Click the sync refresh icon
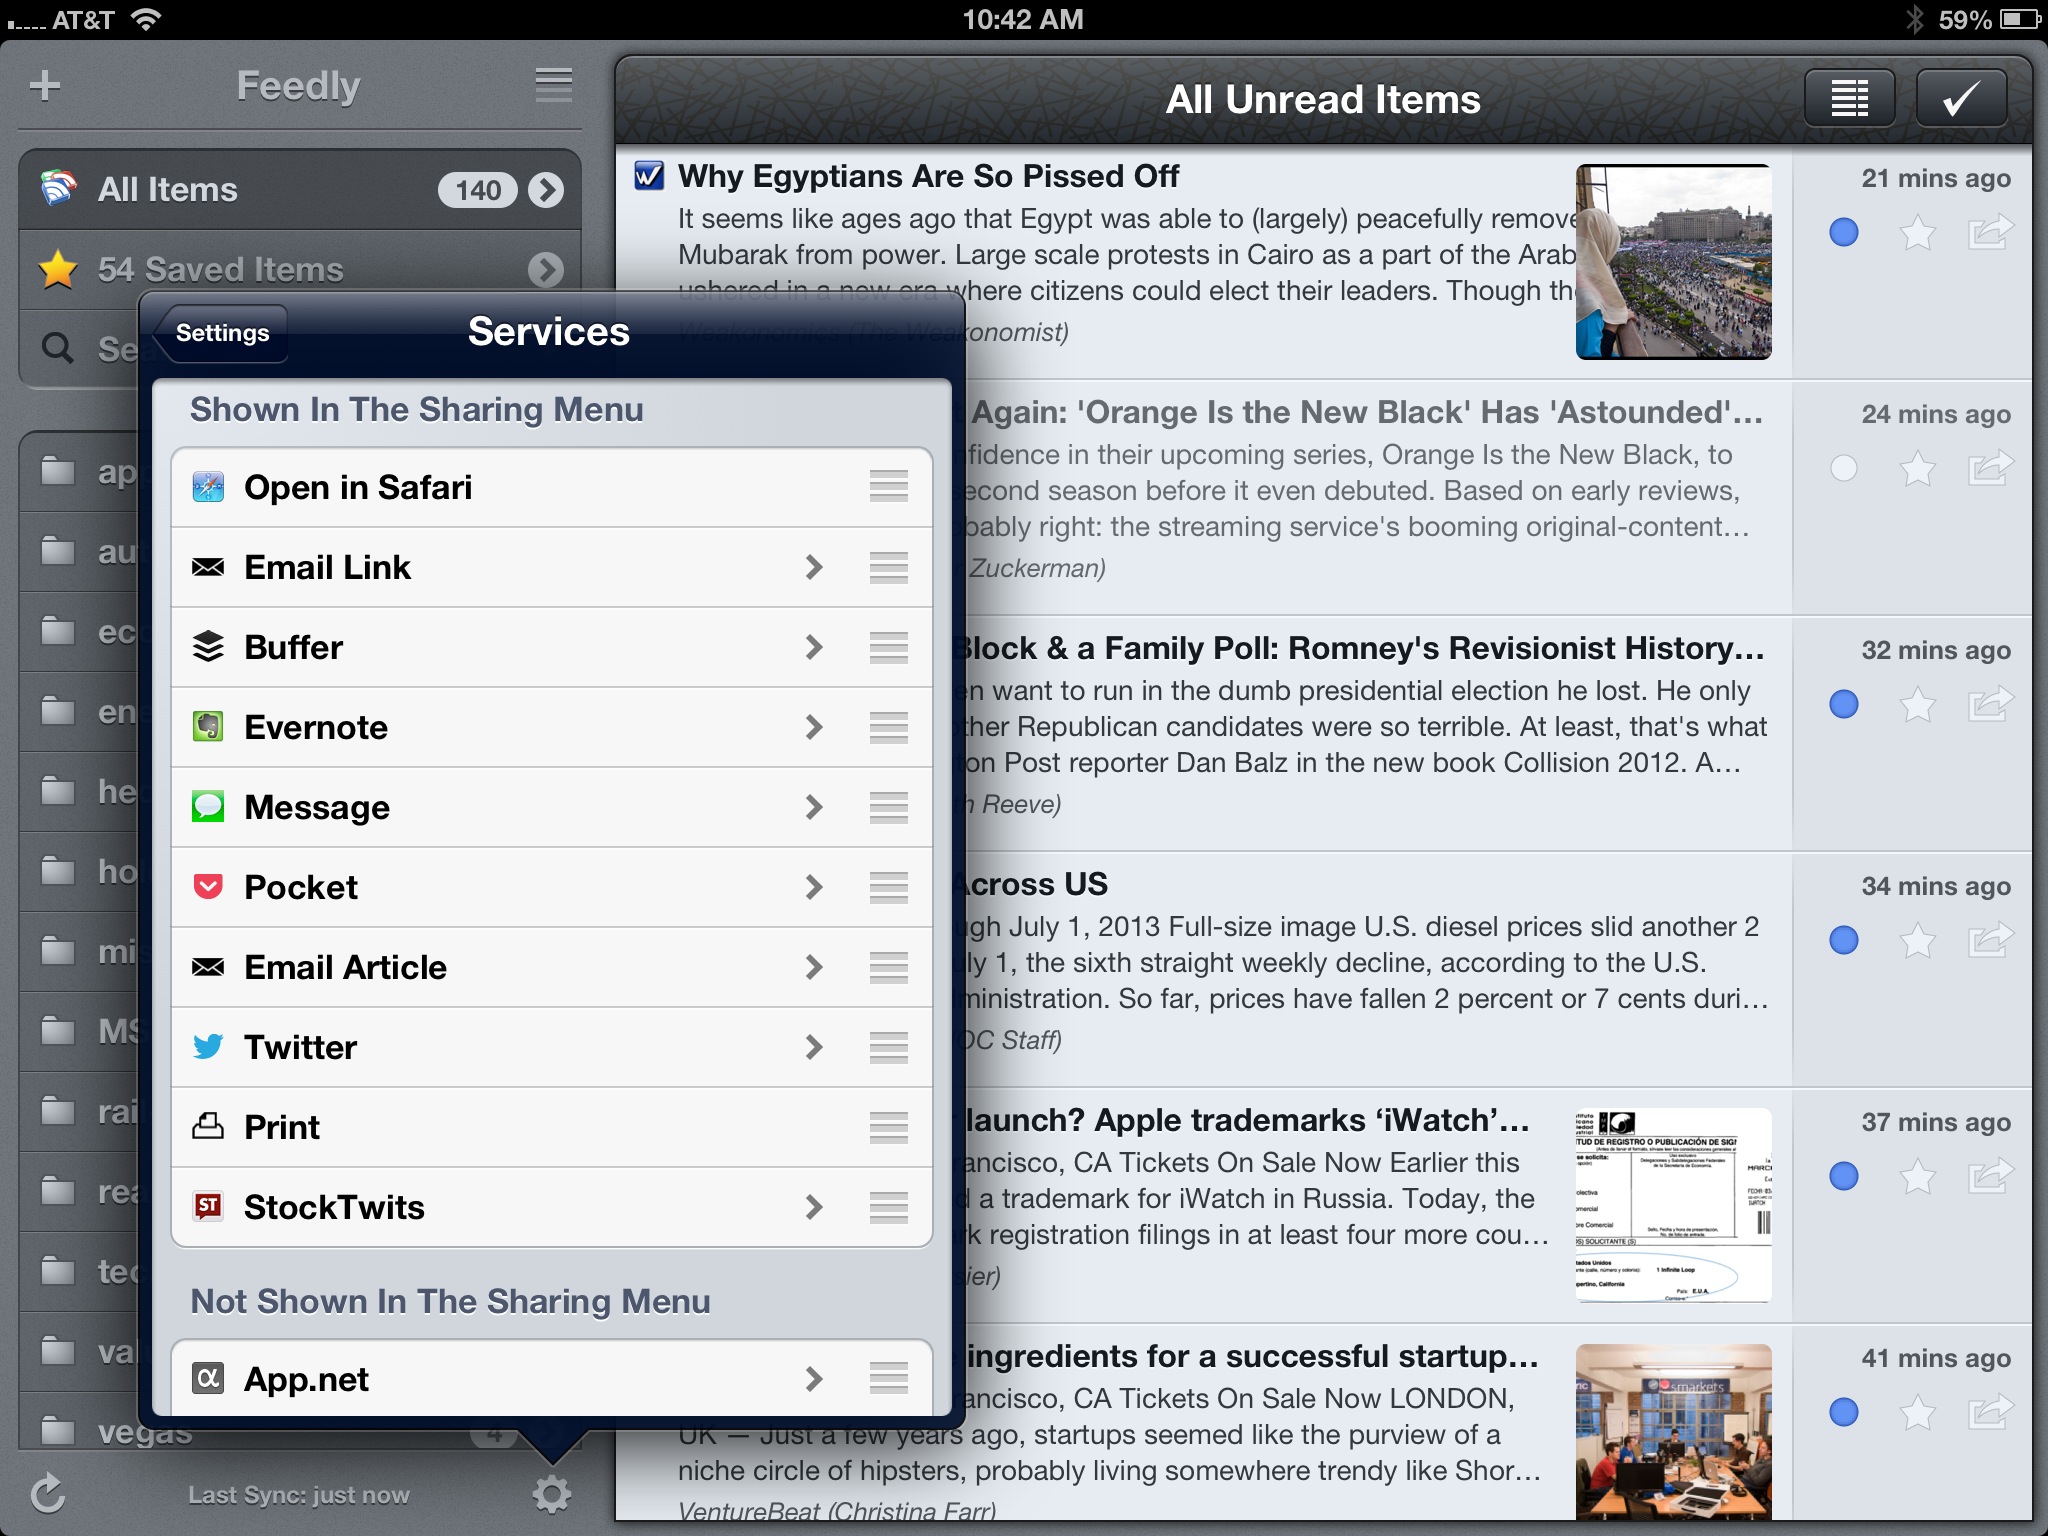Screen dimensions: 2048x1536 pyautogui.click(x=47, y=1494)
